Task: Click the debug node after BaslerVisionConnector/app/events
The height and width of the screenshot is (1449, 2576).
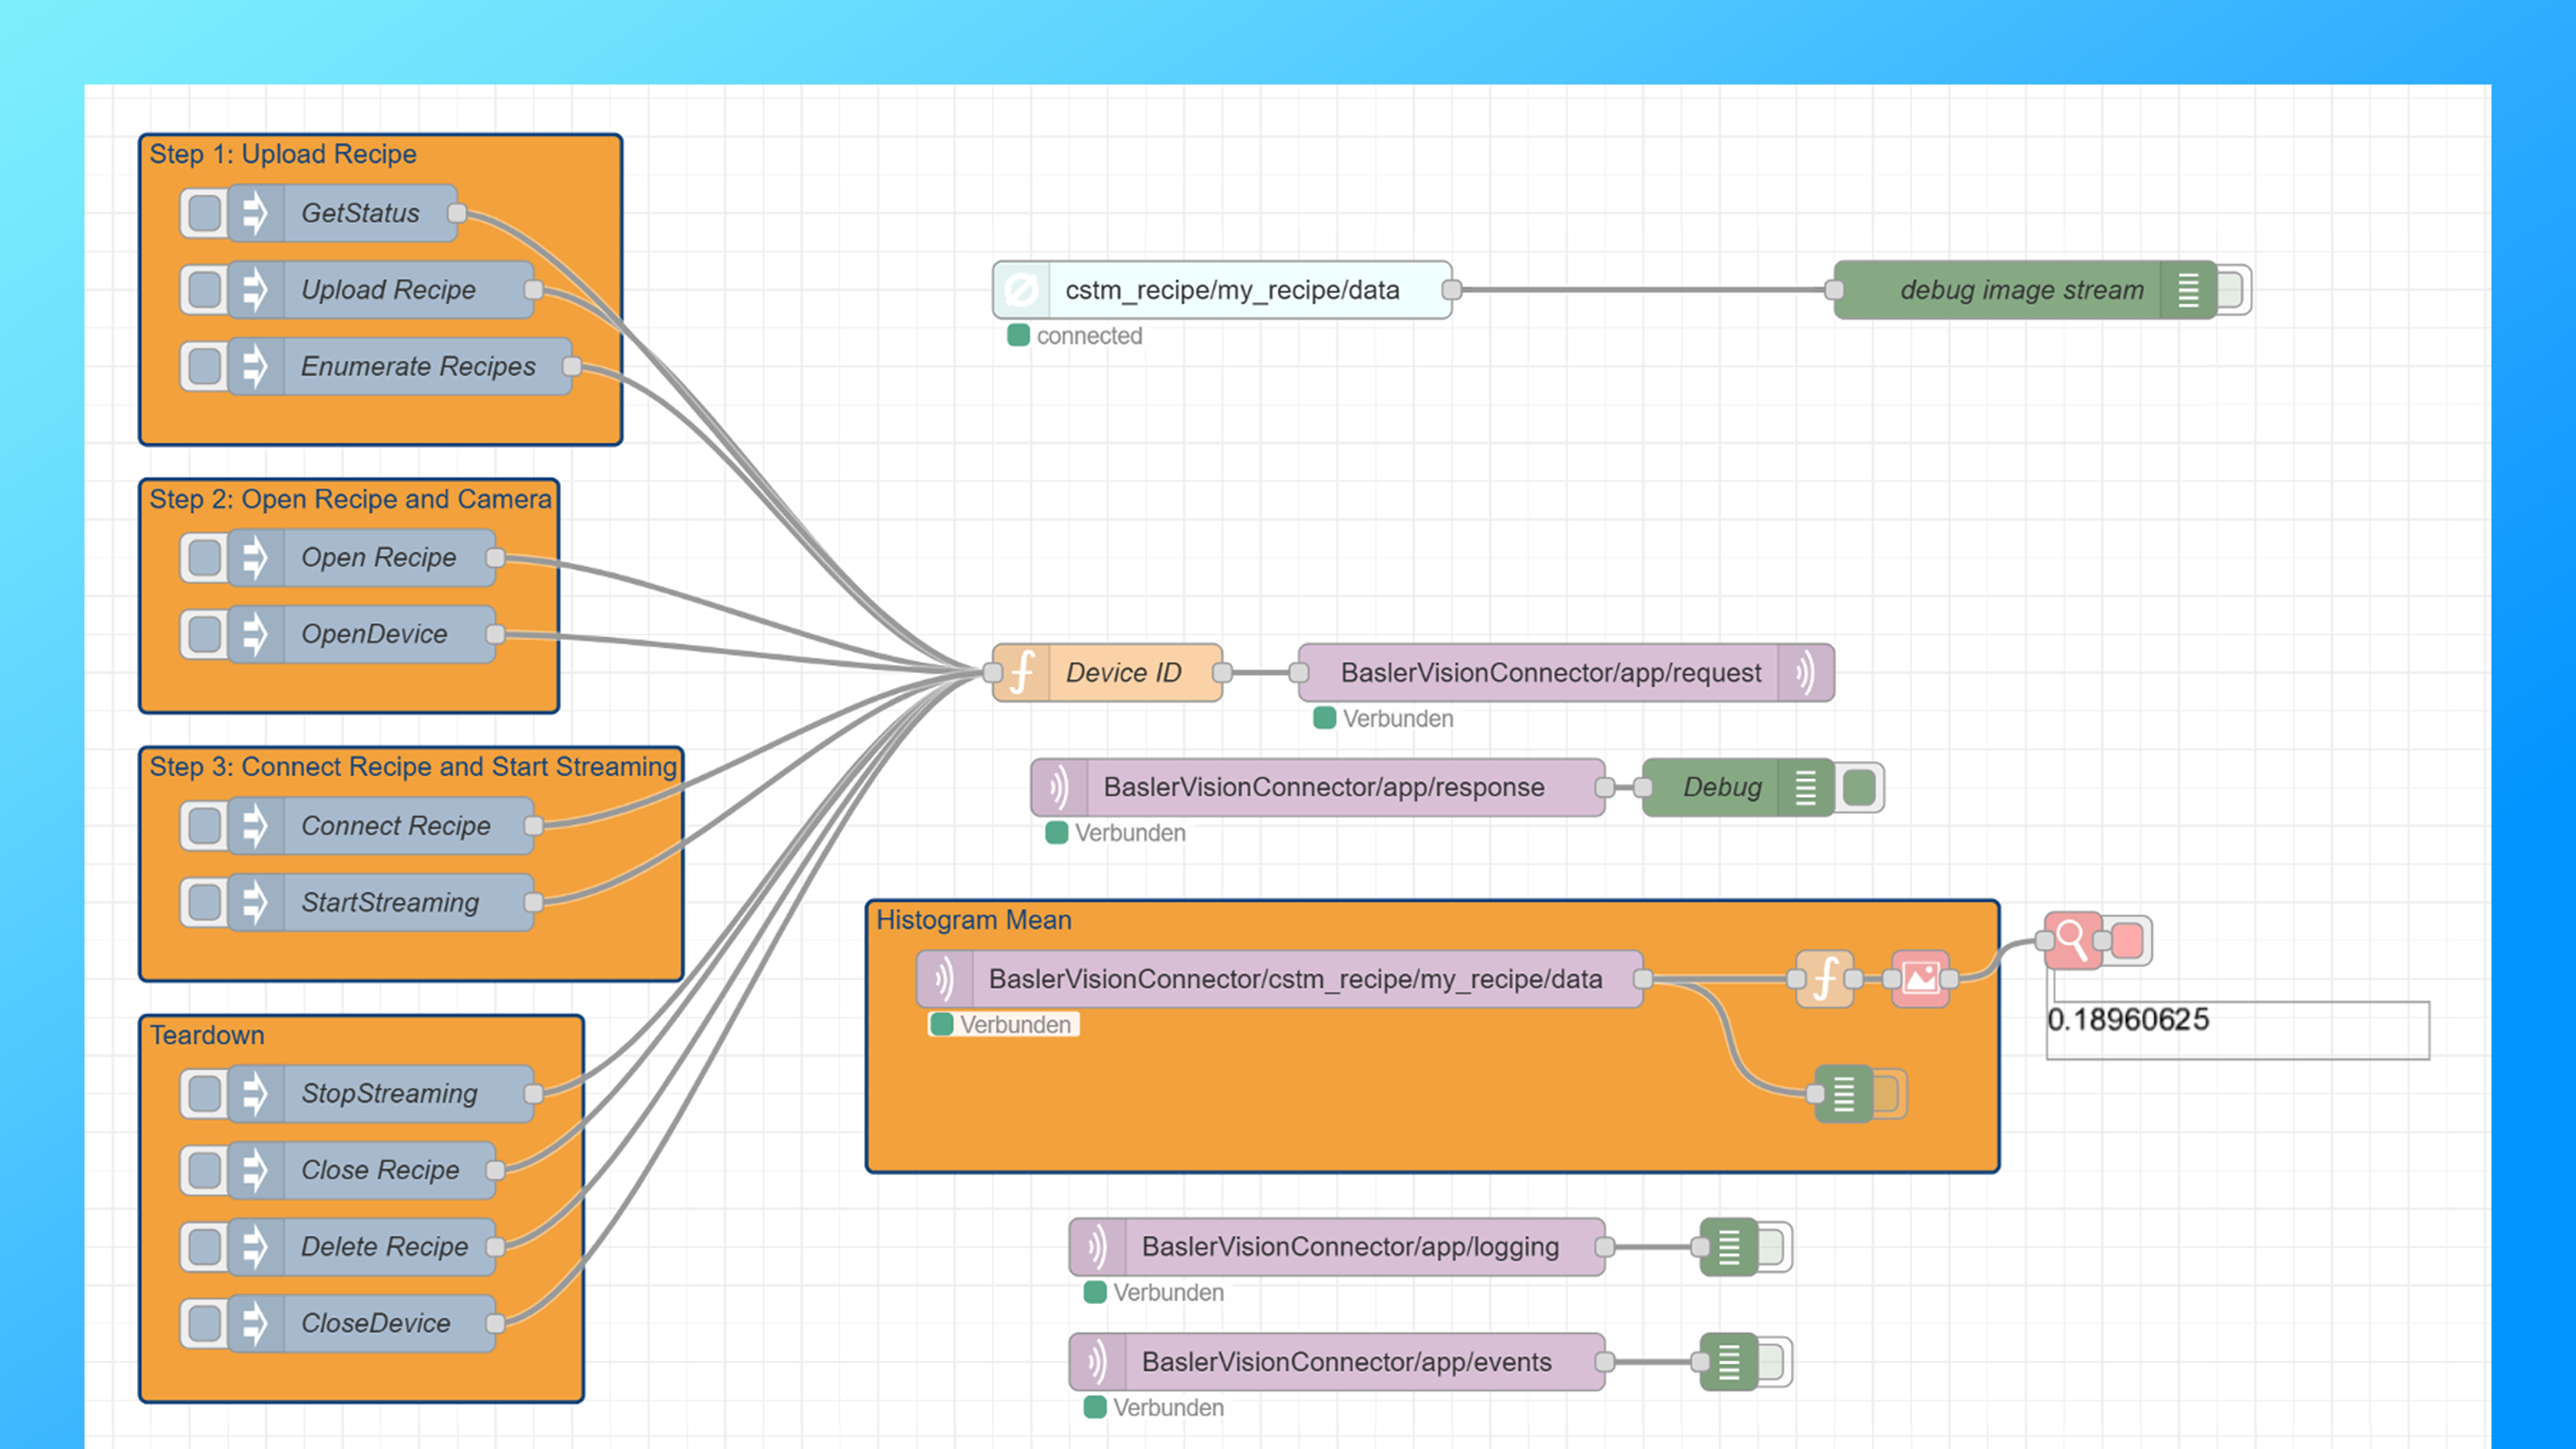Action: coord(1729,1362)
